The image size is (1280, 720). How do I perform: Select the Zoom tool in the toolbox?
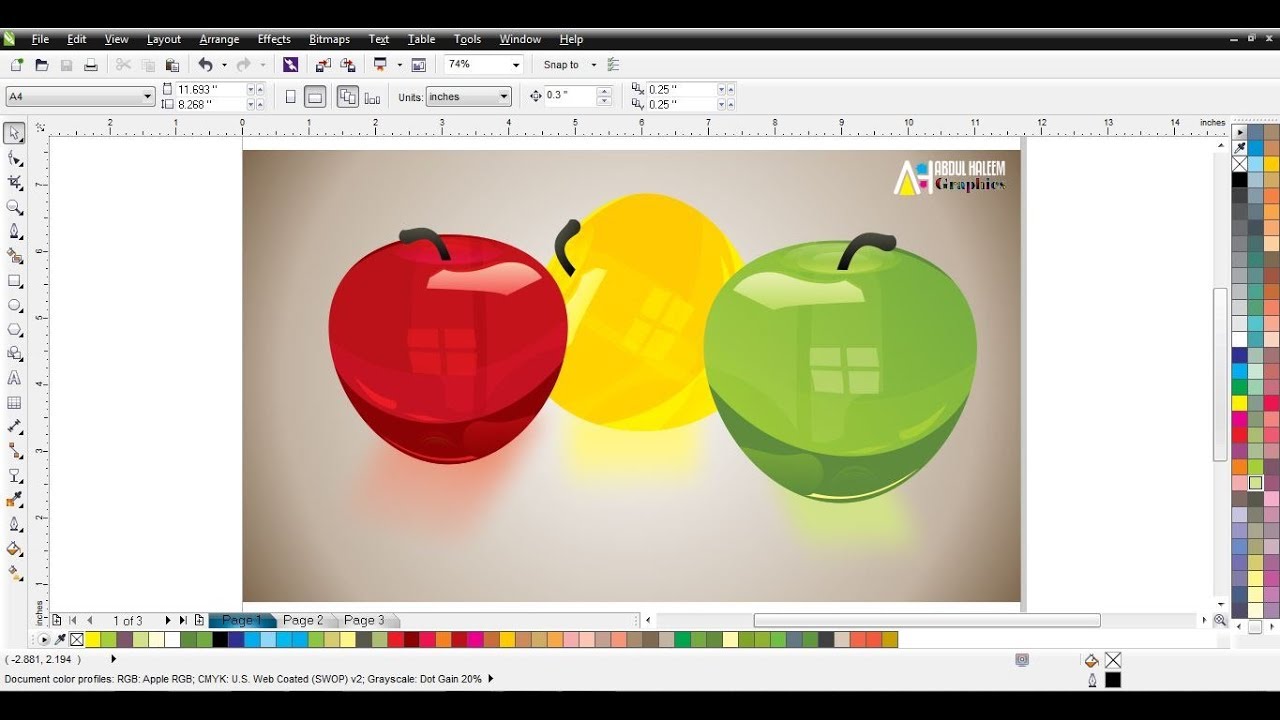tap(14, 207)
